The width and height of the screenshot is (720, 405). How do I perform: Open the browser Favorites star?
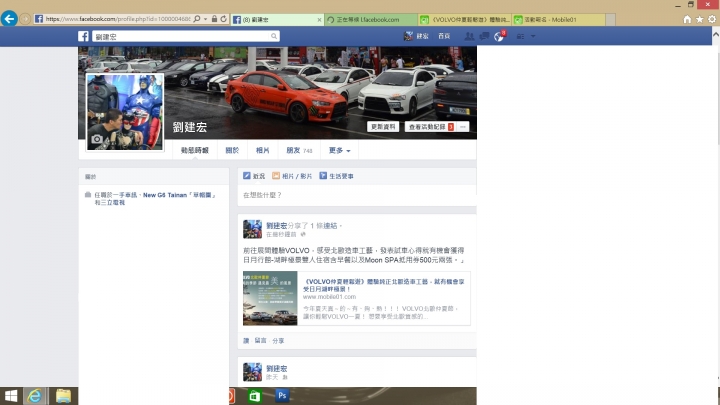pyautogui.click(x=699, y=19)
